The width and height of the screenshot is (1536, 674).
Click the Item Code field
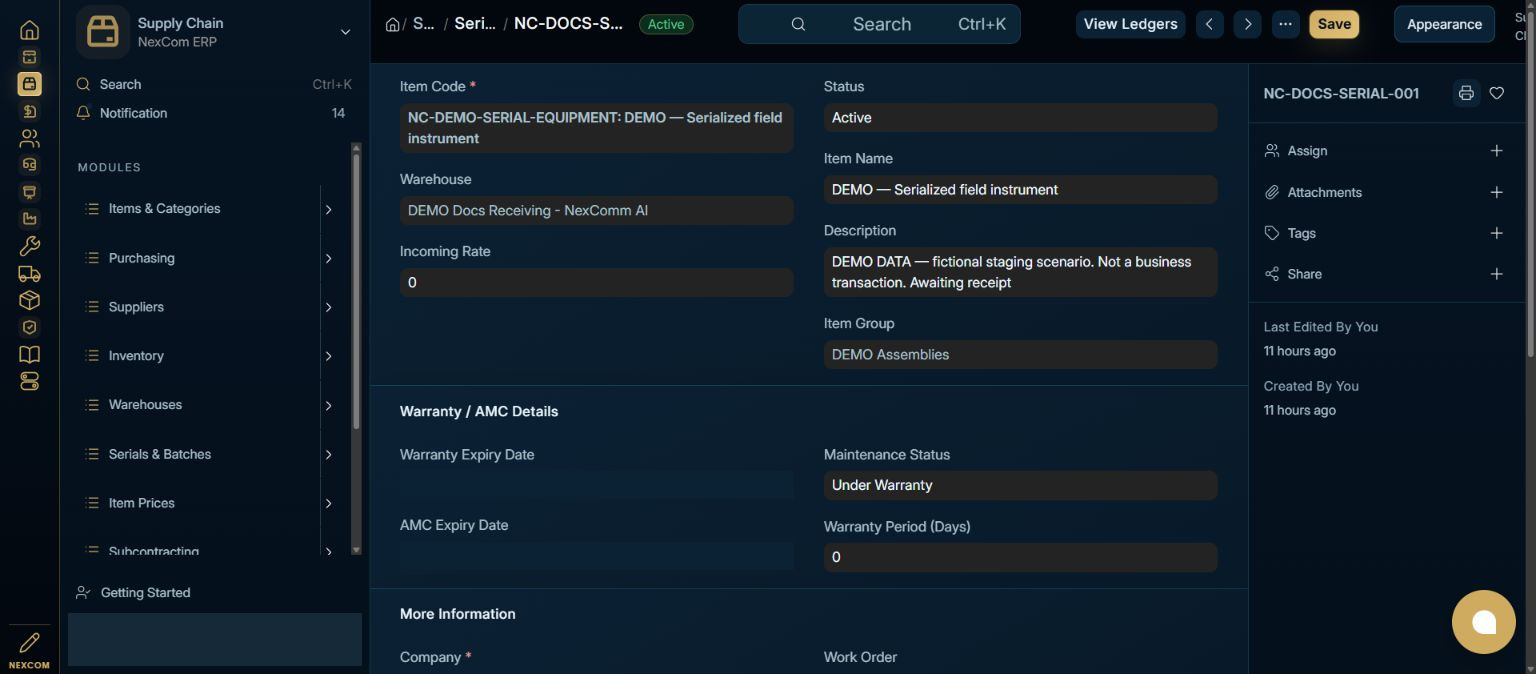(x=596, y=128)
